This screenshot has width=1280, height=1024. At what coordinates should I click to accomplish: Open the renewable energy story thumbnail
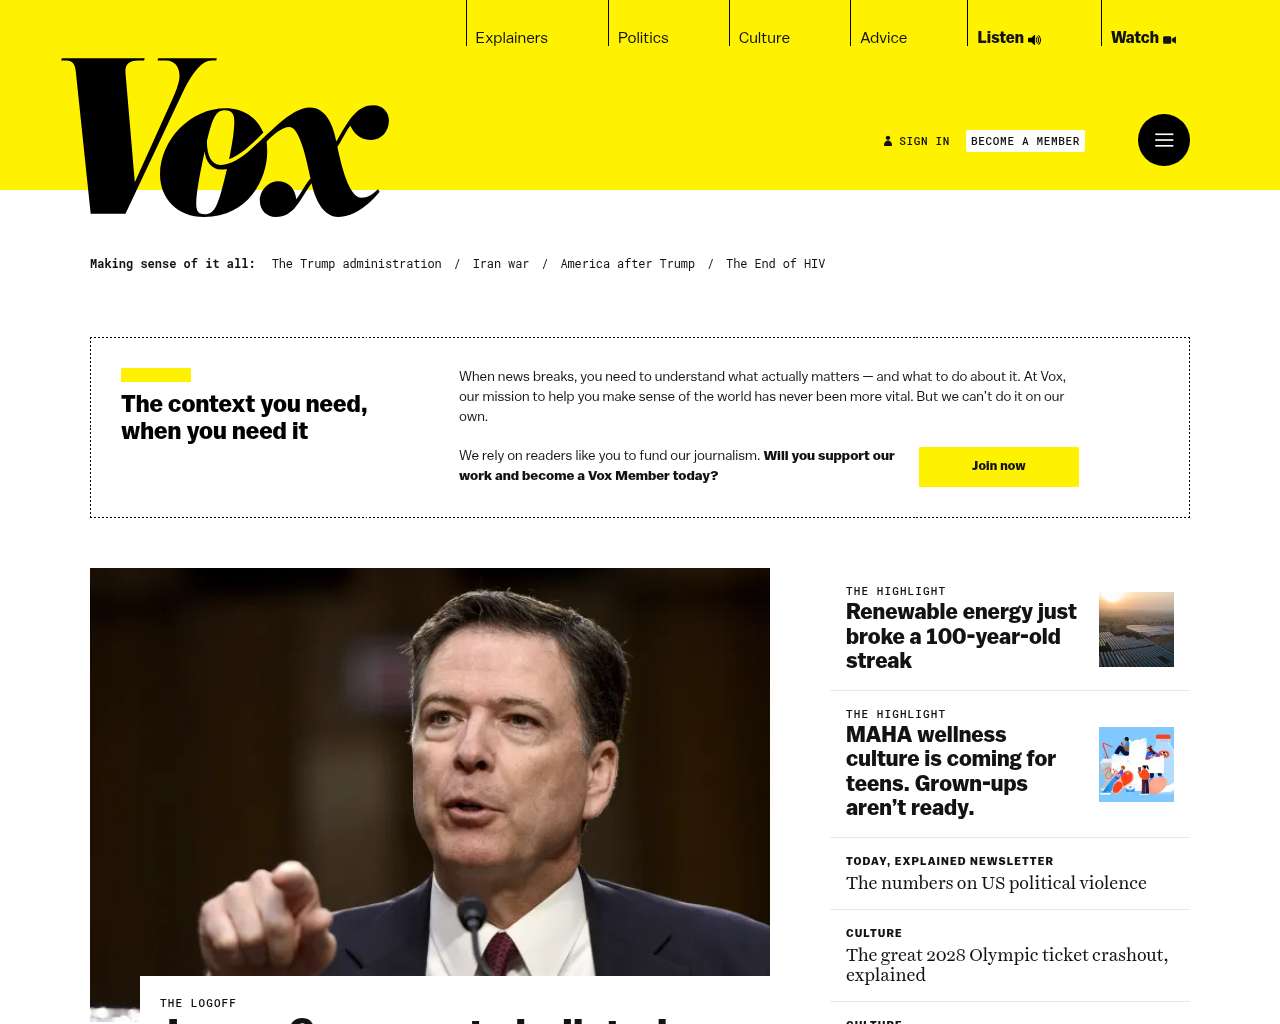coord(1136,629)
